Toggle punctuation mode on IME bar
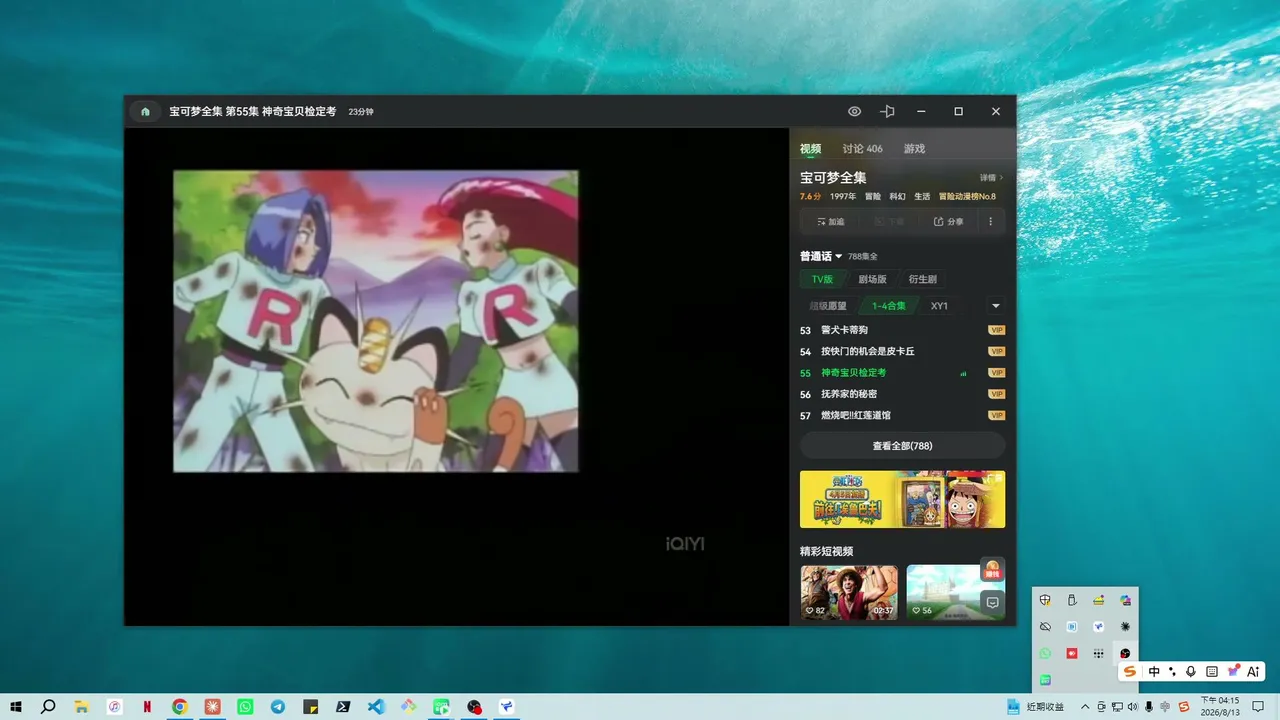The width and height of the screenshot is (1280, 720). pyautogui.click(x=1173, y=672)
